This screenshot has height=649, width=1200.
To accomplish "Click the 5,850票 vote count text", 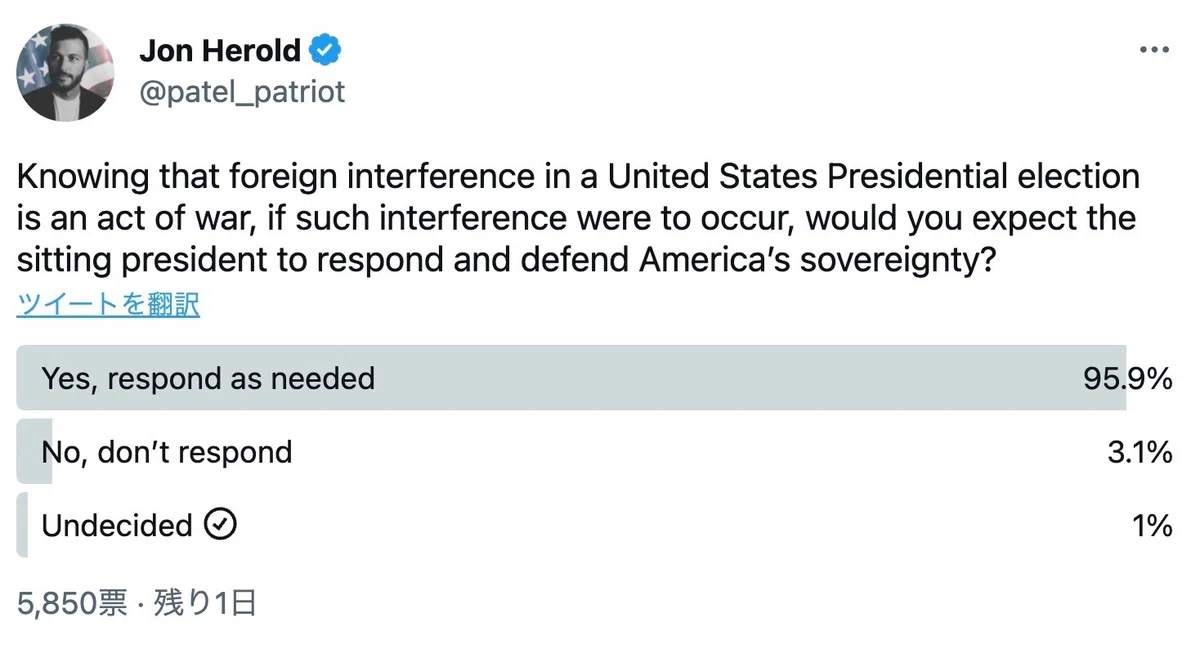I will [72, 603].
